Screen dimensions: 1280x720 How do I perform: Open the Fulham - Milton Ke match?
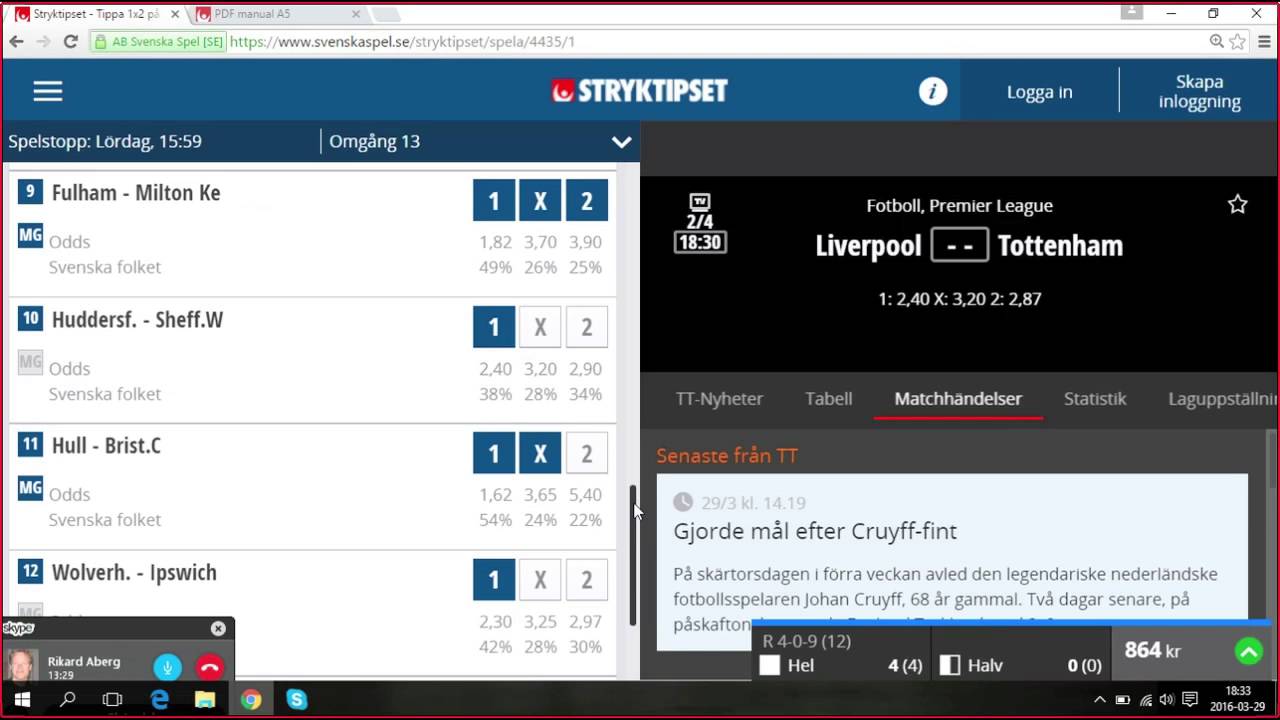point(136,193)
